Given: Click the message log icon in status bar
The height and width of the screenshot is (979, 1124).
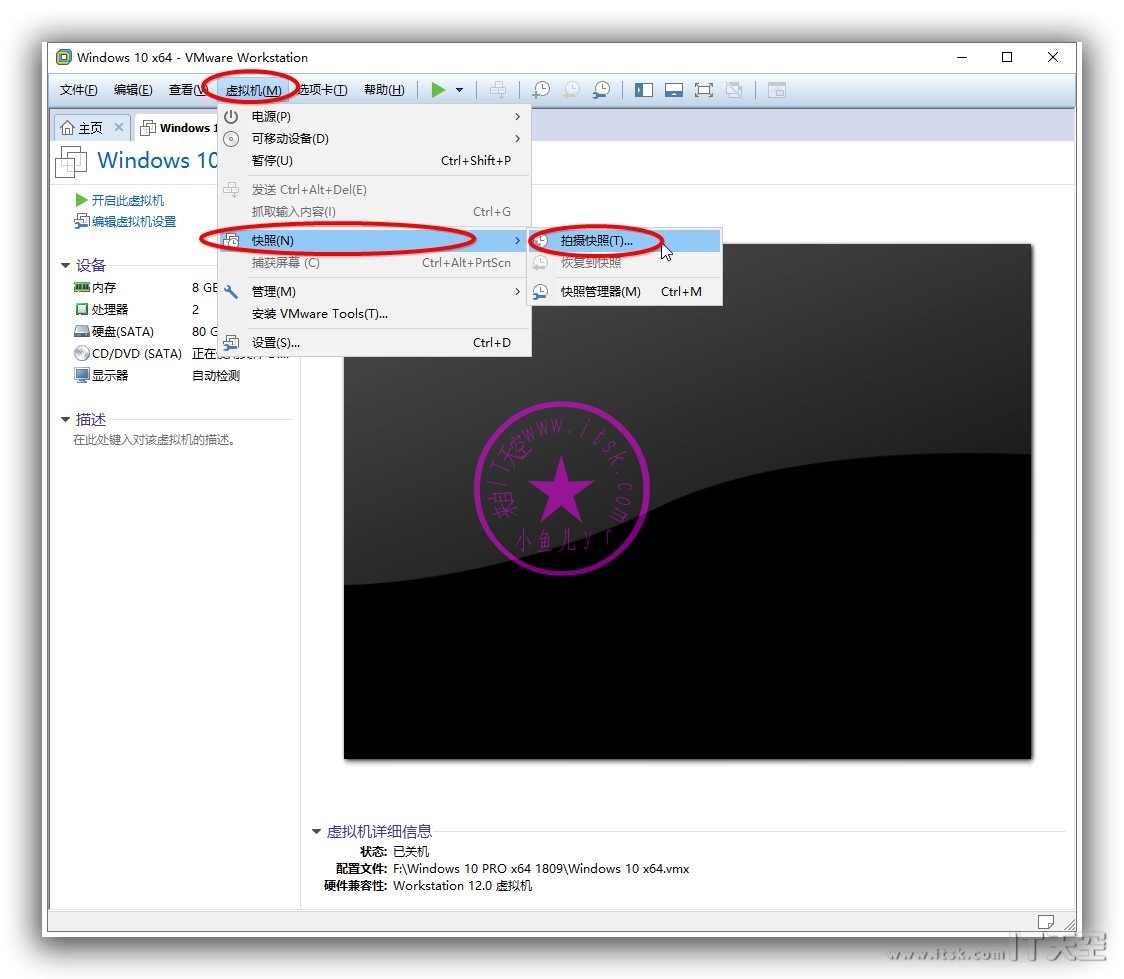Looking at the screenshot, I should (1045, 922).
